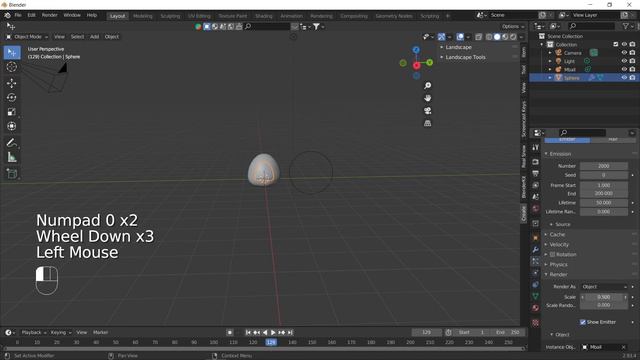Click the pan view hand icon
640x360 pixels.
[427, 98]
